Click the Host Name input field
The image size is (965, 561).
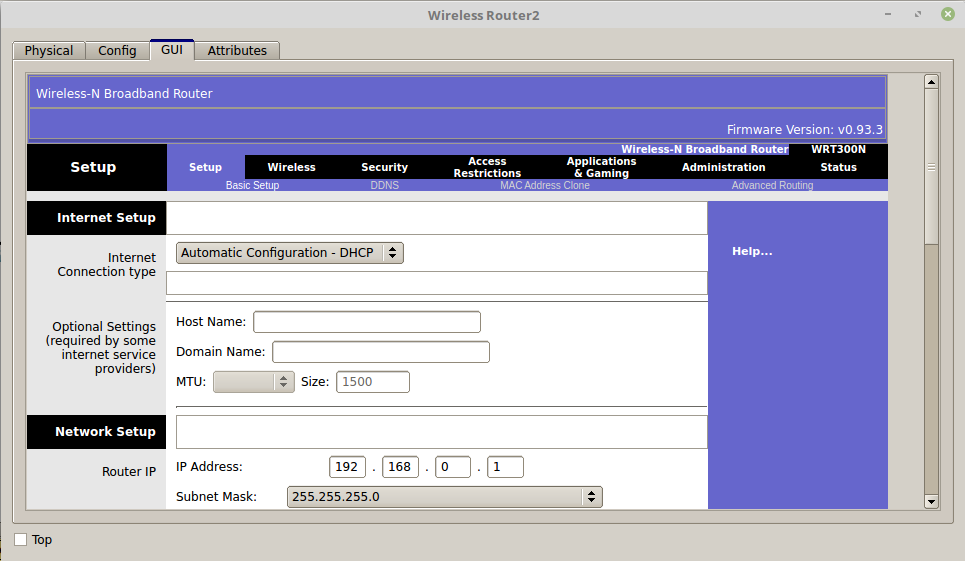(367, 322)
